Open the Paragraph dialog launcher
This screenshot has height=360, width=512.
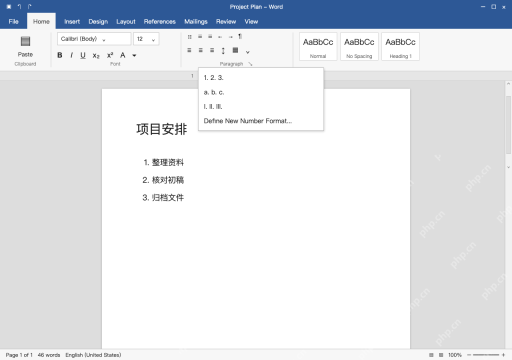[x=250, y=64]
